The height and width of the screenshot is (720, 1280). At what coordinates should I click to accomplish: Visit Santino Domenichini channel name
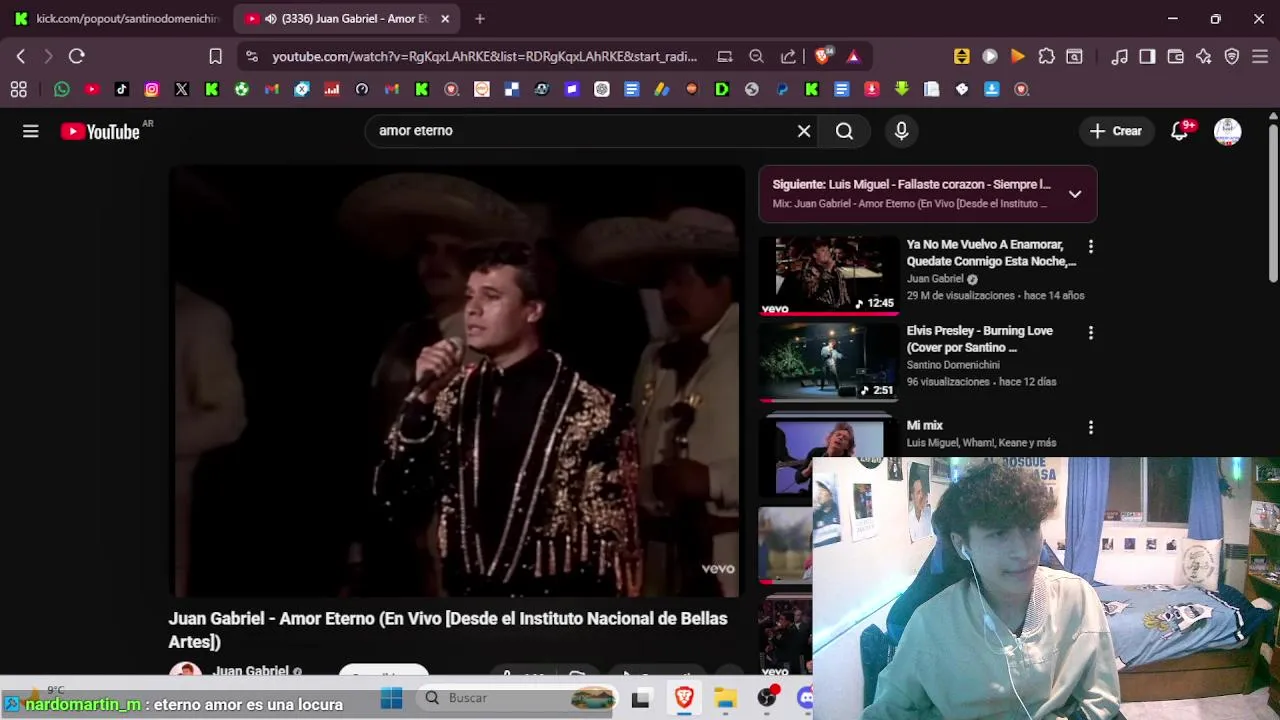click(x=953, y=365)
